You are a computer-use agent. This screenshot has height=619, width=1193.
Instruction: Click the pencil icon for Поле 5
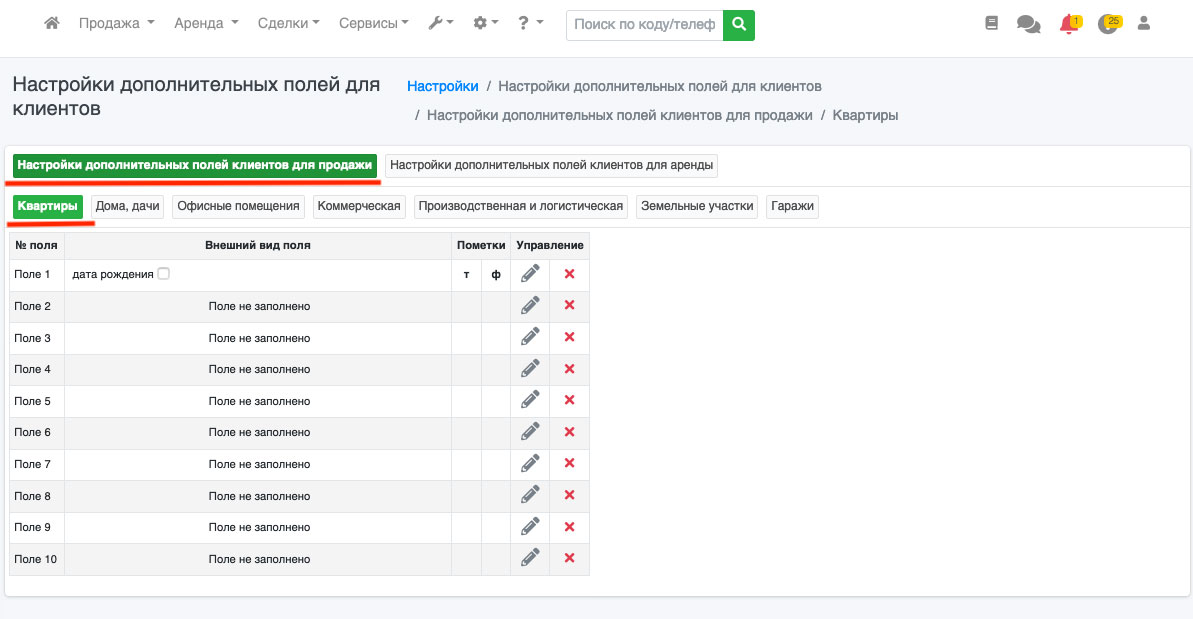[530, 400]
